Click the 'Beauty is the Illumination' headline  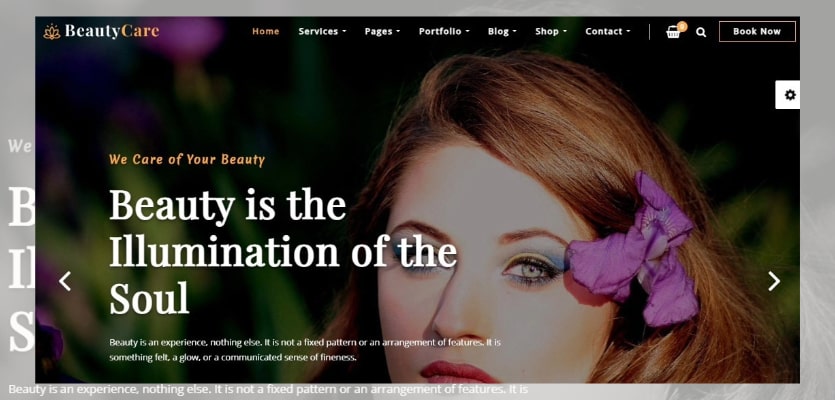pyautogui.click(x=283, y=251)
